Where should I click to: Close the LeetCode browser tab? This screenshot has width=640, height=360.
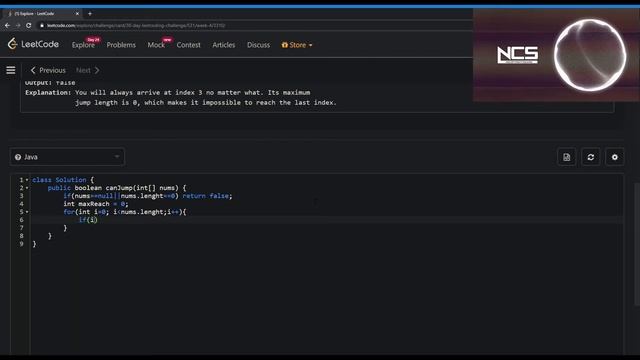77,13
